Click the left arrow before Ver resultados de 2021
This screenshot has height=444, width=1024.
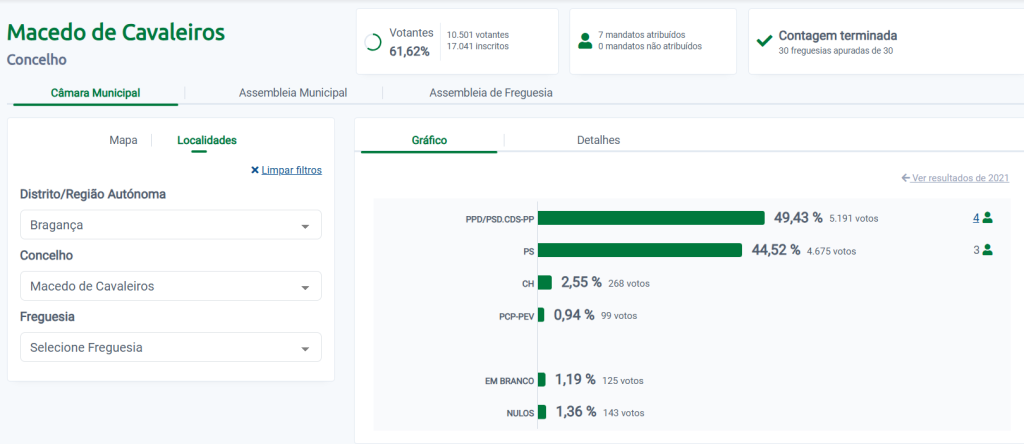(x=906, y=178)
